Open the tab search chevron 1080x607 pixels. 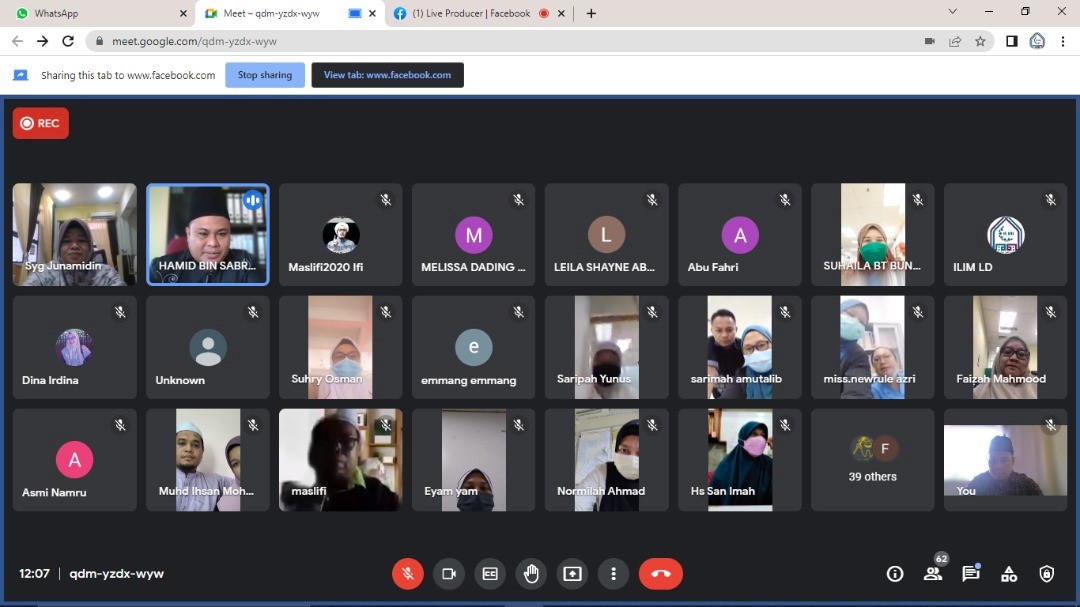(953, 12)
